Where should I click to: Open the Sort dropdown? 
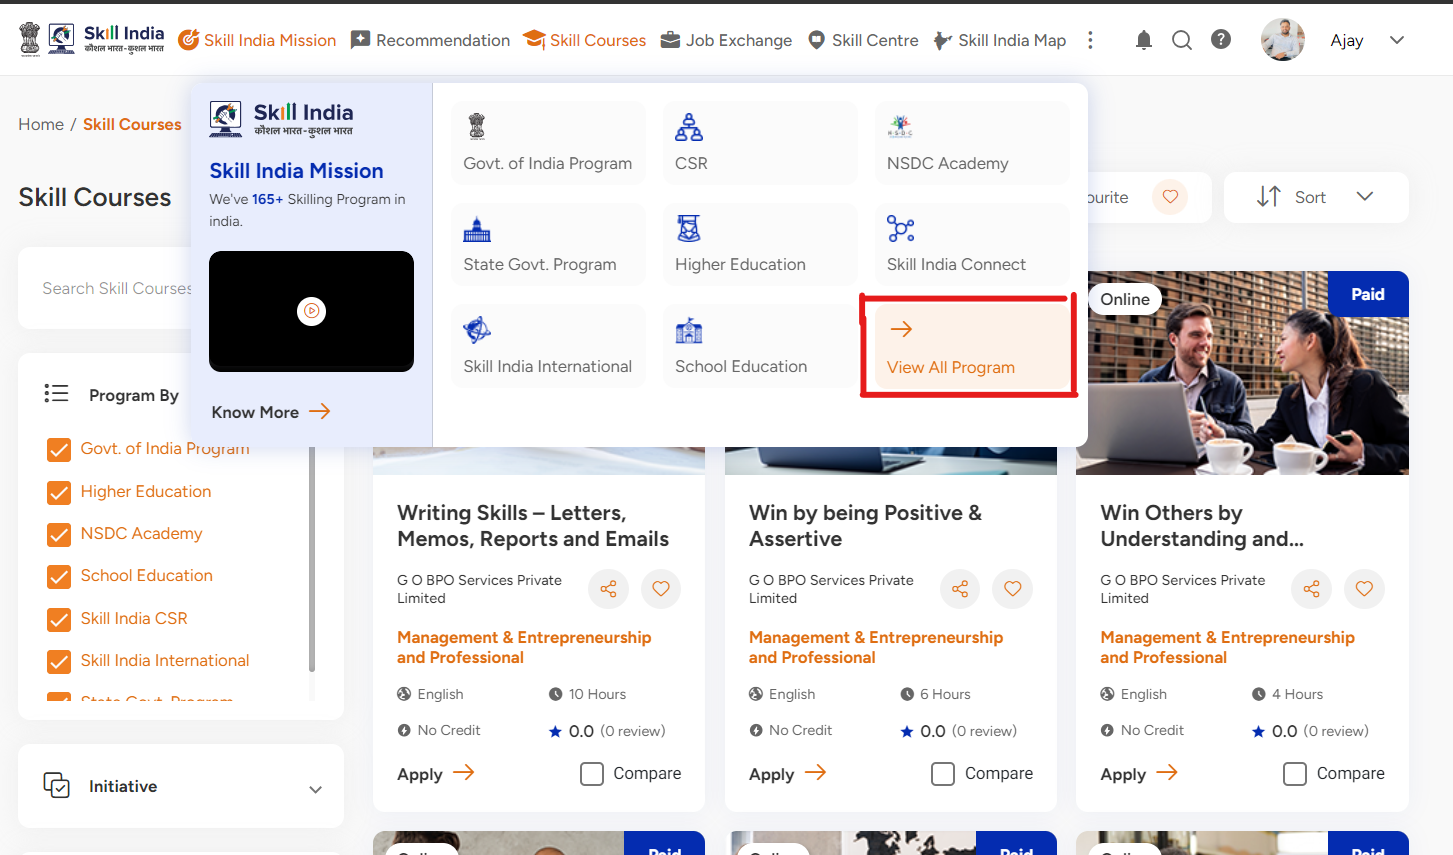(x=1316, y=197)
